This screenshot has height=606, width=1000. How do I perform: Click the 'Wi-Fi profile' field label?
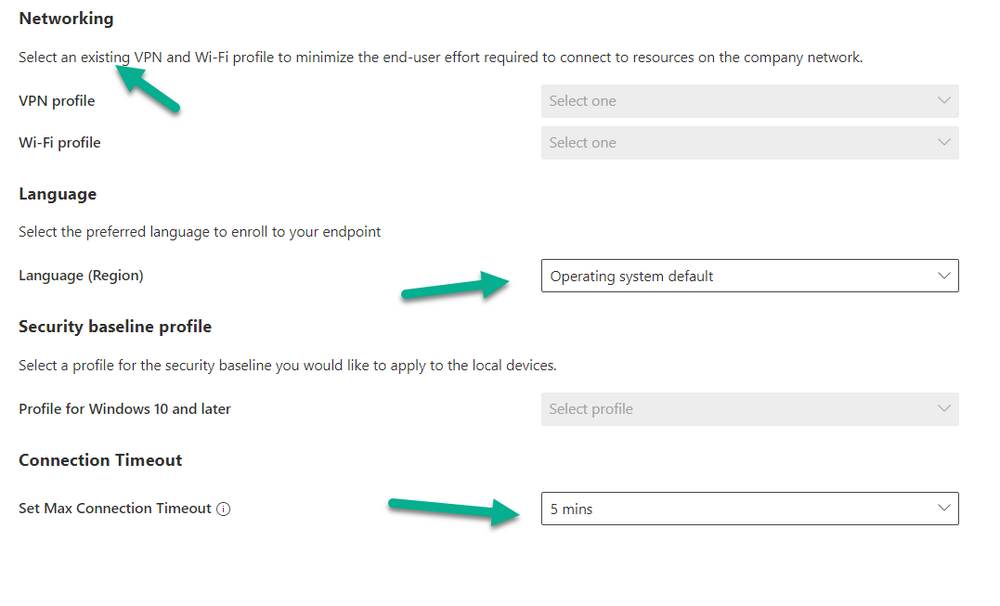coord(60,143)
